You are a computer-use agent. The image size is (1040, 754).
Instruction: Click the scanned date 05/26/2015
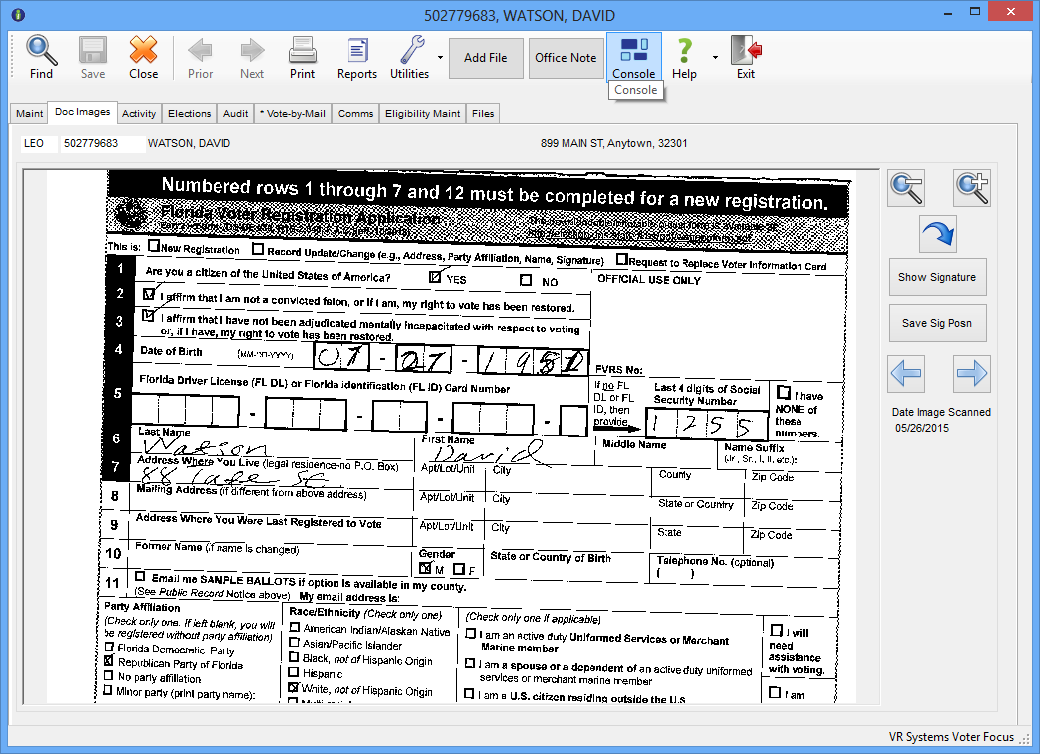coord(922,428)
